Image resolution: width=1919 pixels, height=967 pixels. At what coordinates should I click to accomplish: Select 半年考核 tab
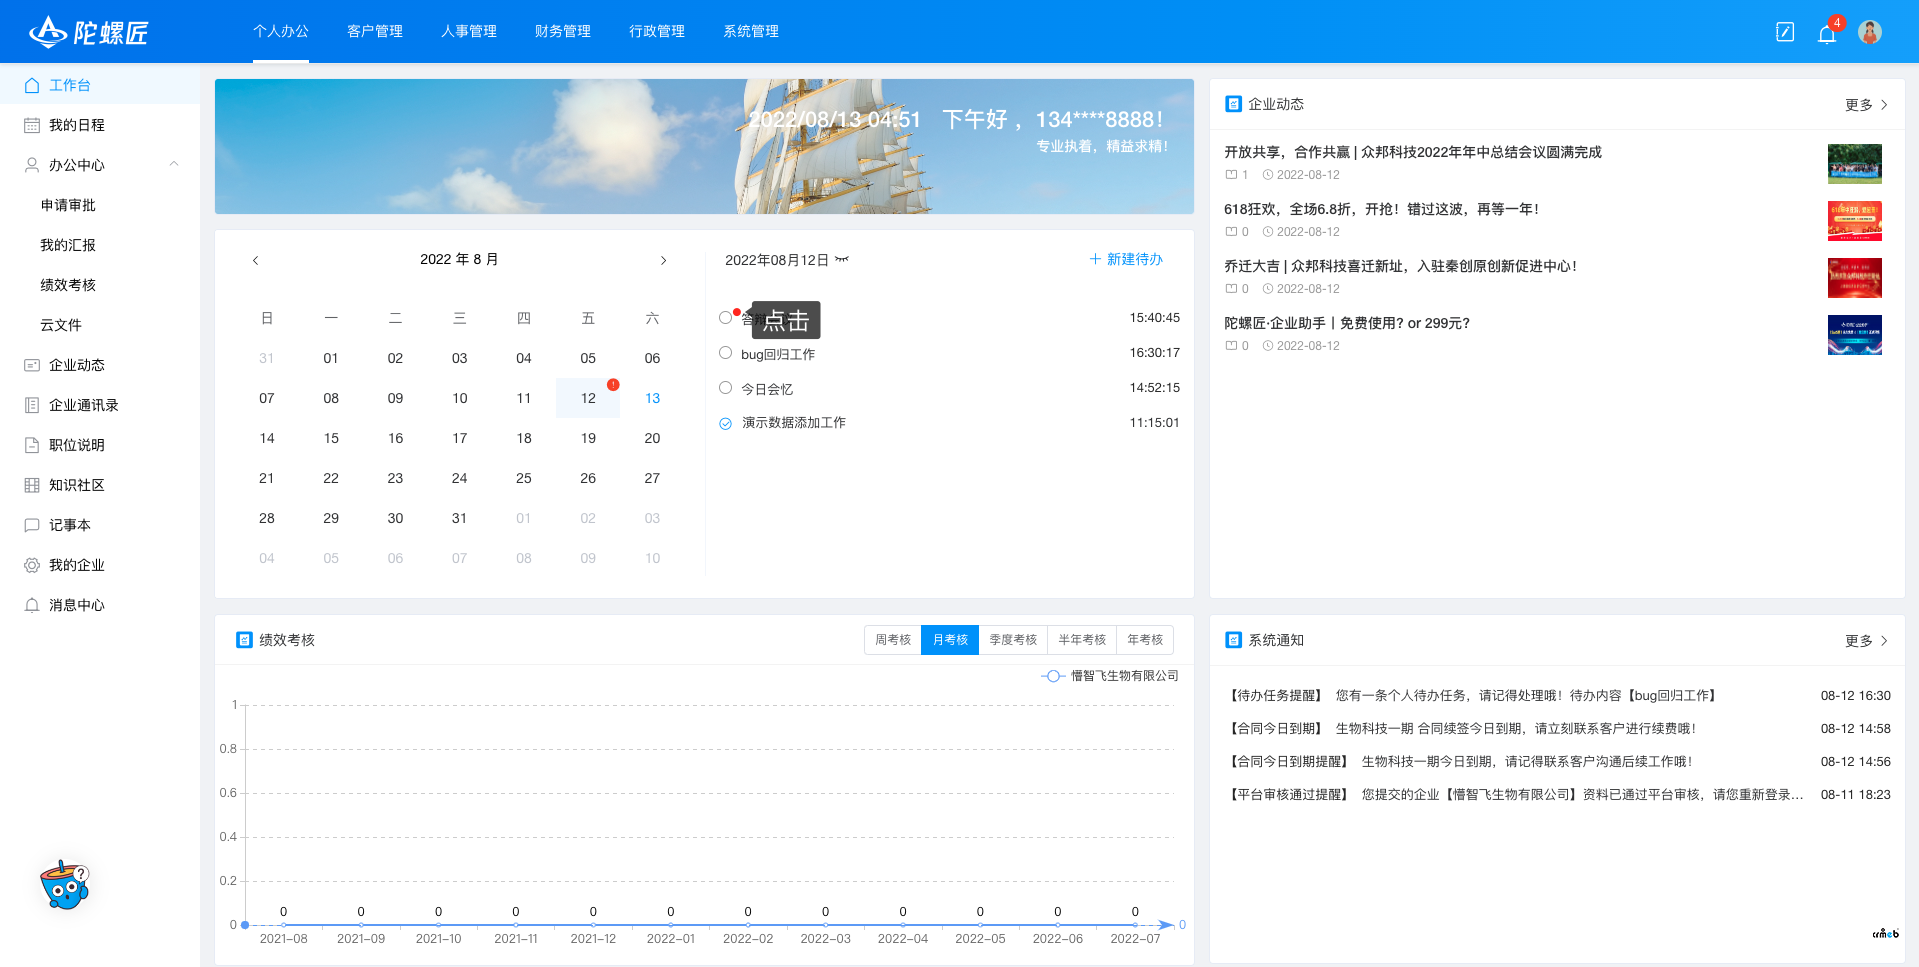(x=1082, y=640)
